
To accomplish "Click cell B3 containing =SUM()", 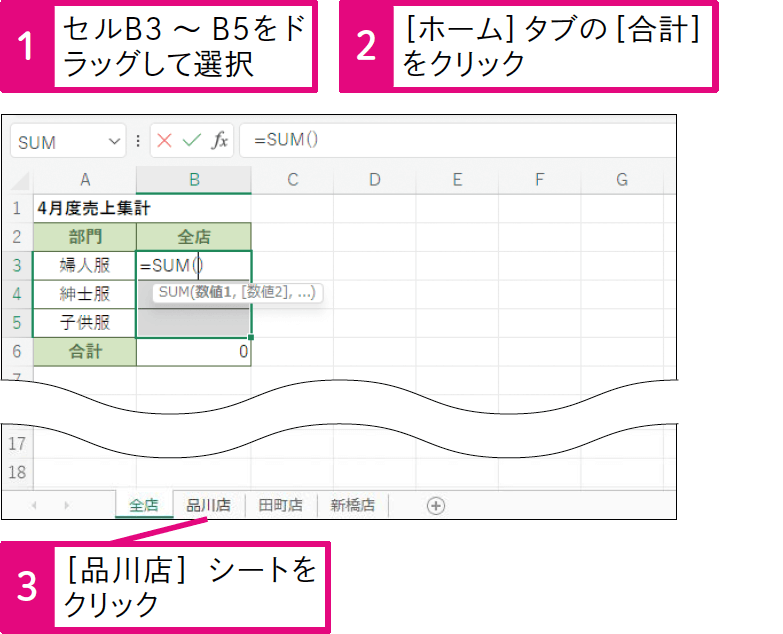I will 194,266.
